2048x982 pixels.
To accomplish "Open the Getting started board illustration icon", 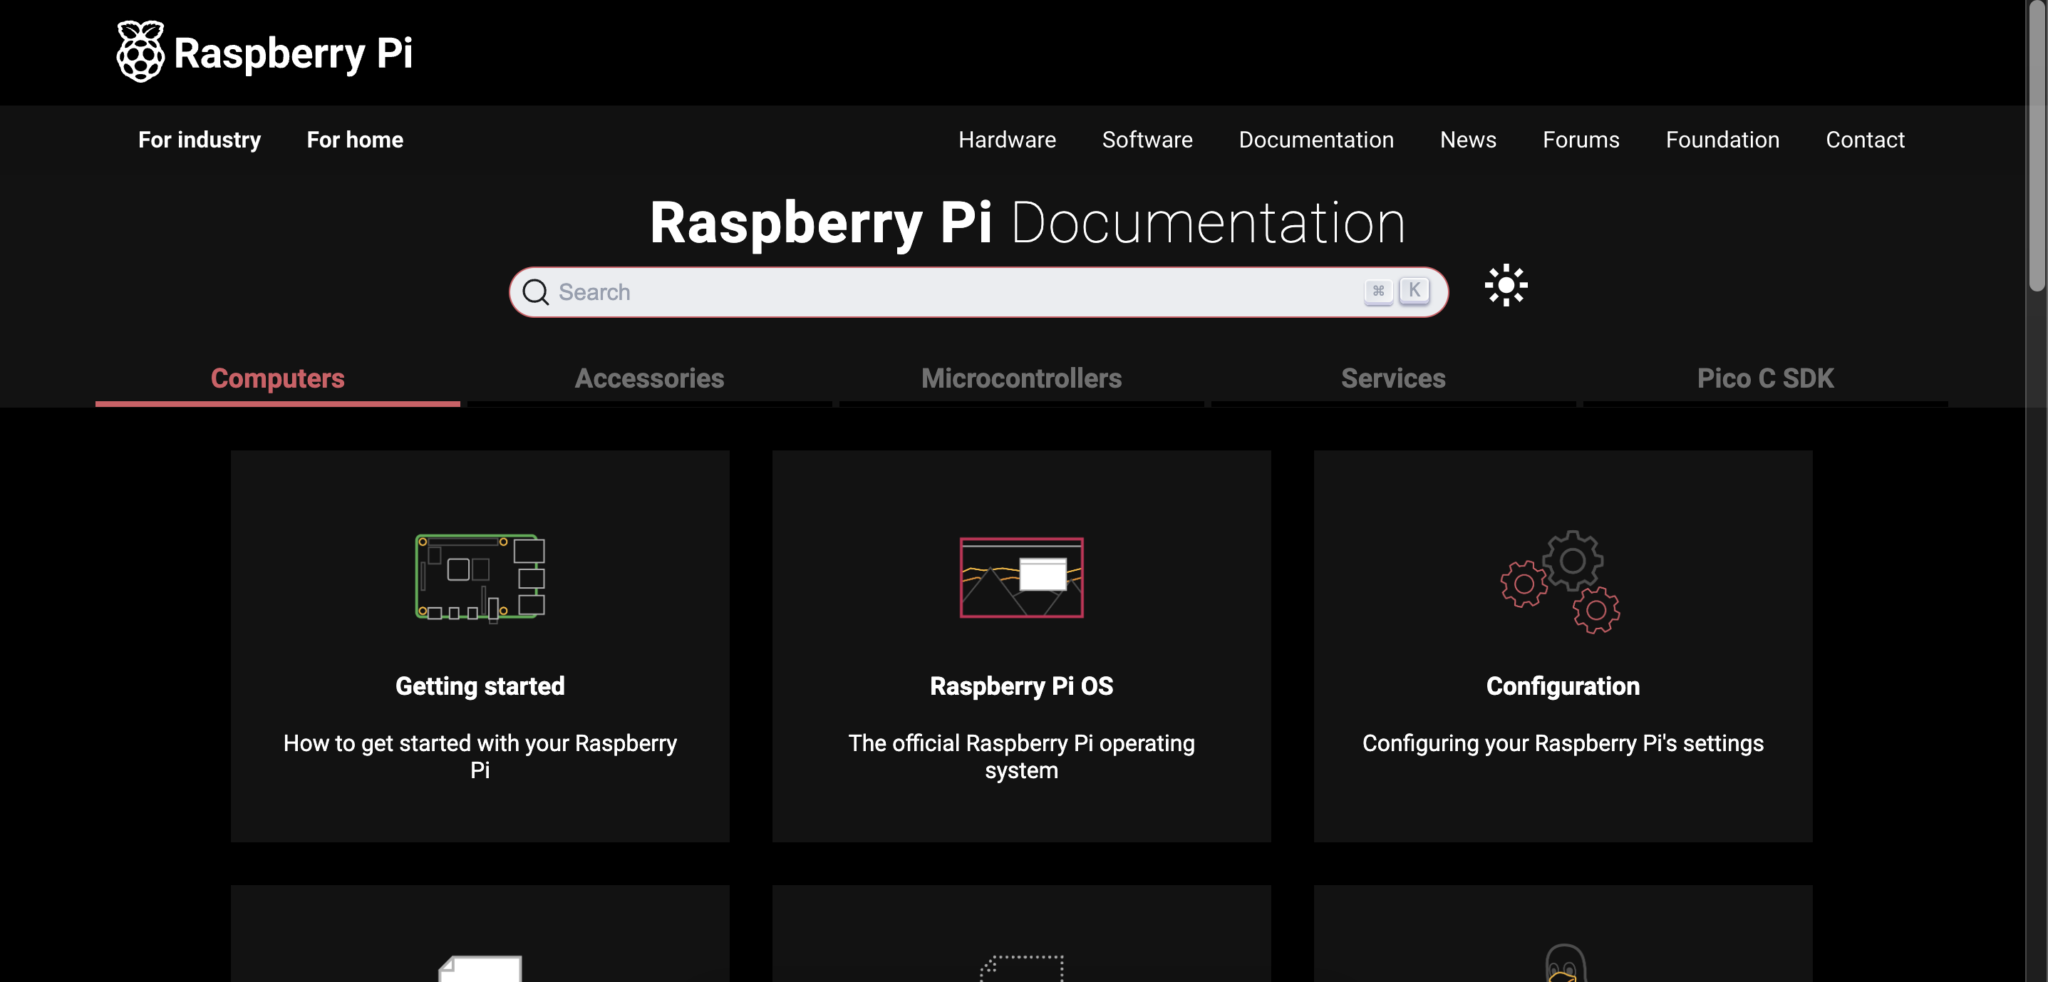I will (479, 577).
